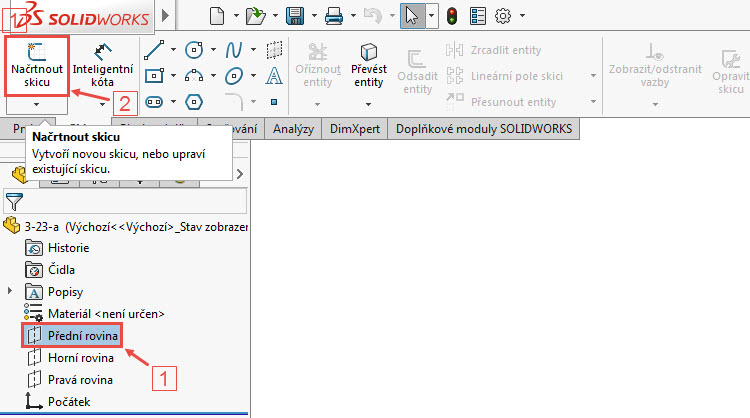Select Popisy in the feature tree

(54, 292)
